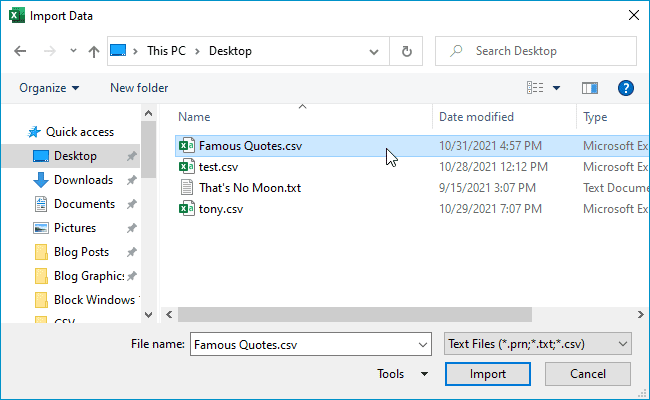Sort files by Date modified column
This screenshot has width=650, height=400.
coord(476,117)
